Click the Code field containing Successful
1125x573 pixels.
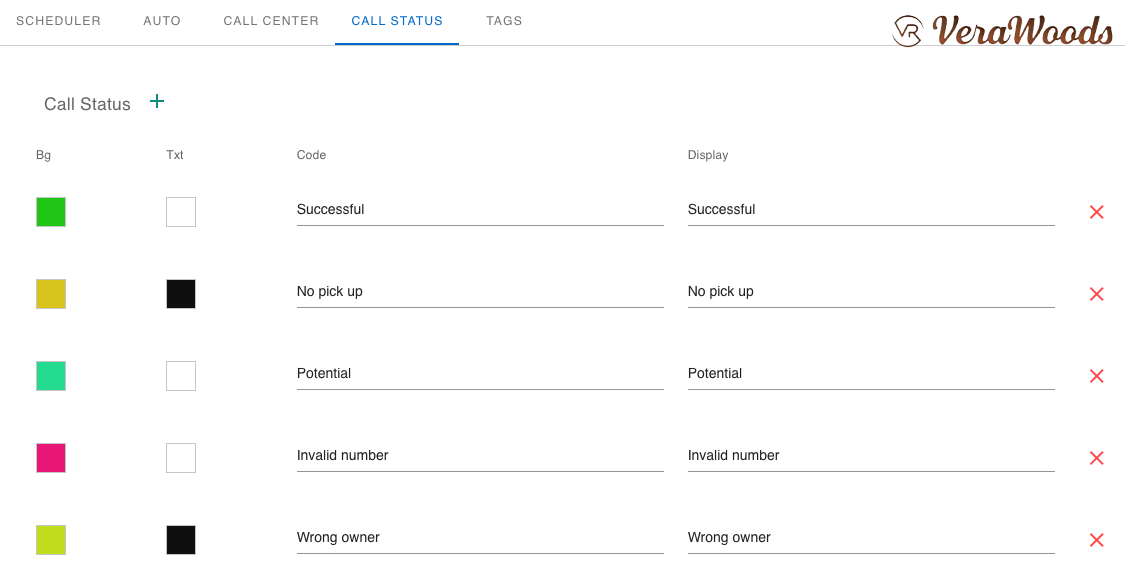pos(480,210)
